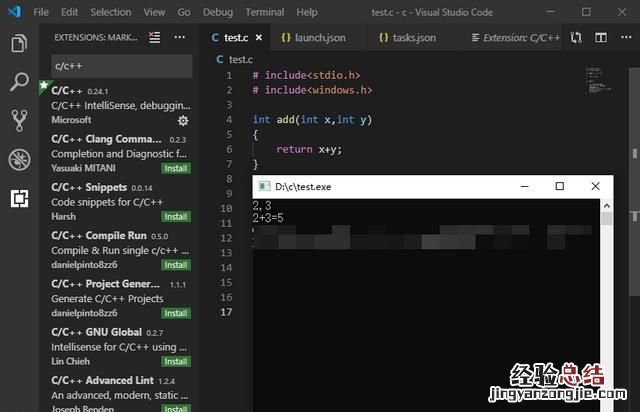
Task: Close the test.c editor tab
Action: pyautogui.click(x=259, y=38)
